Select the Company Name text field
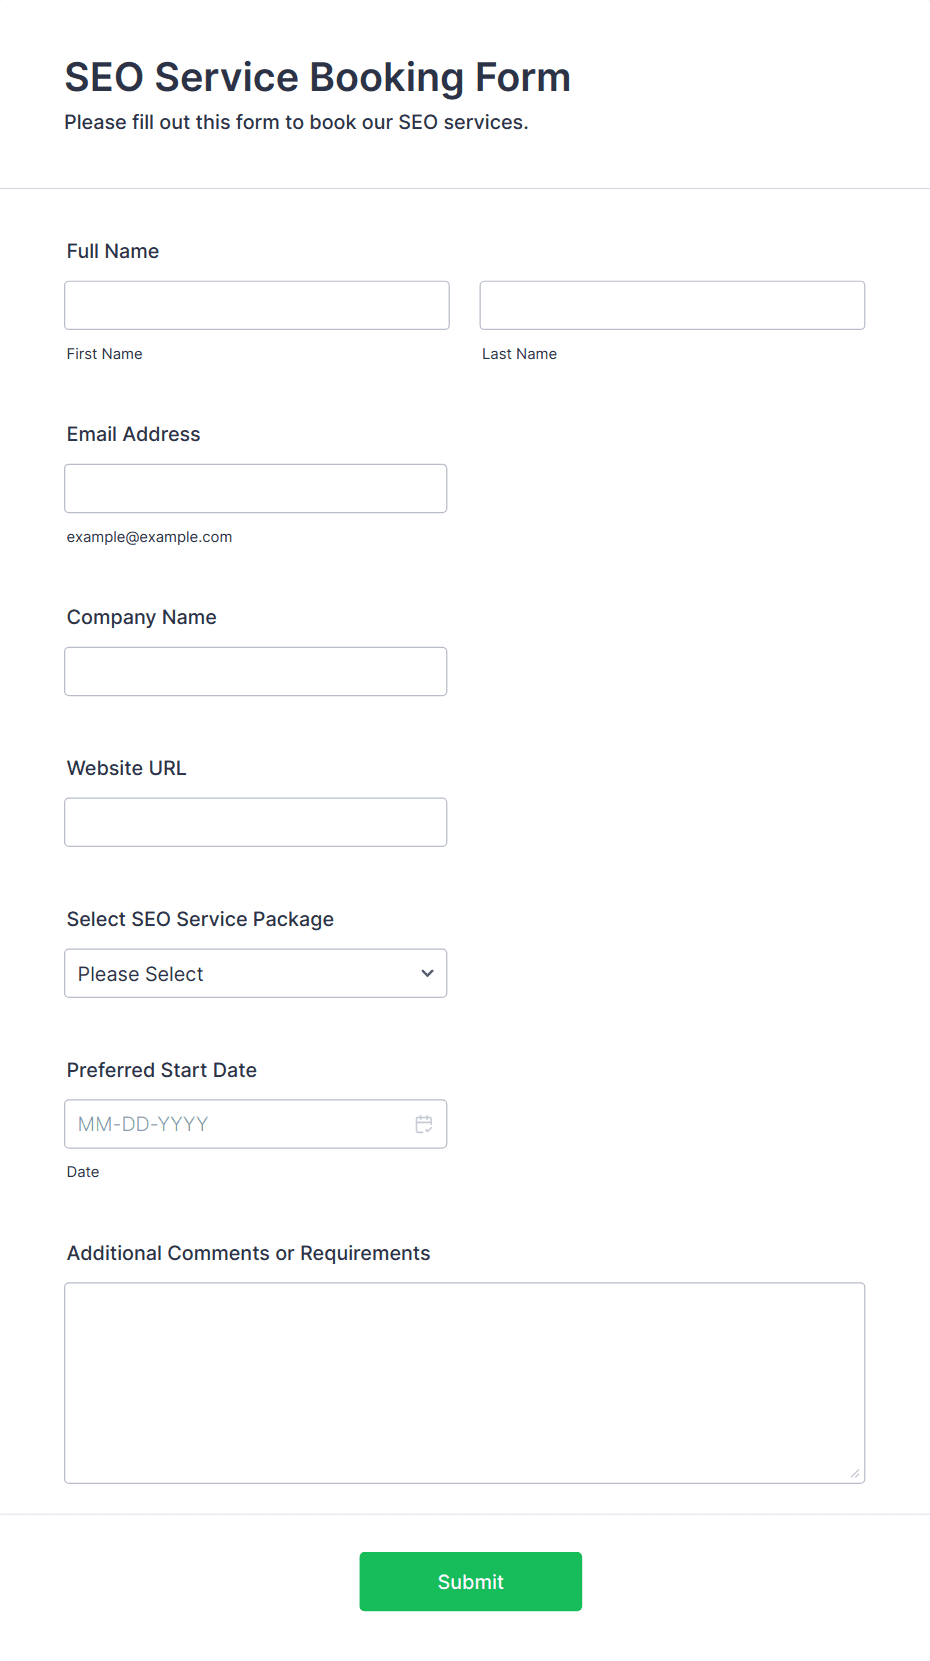The image size is (930, 1661). 256,671
